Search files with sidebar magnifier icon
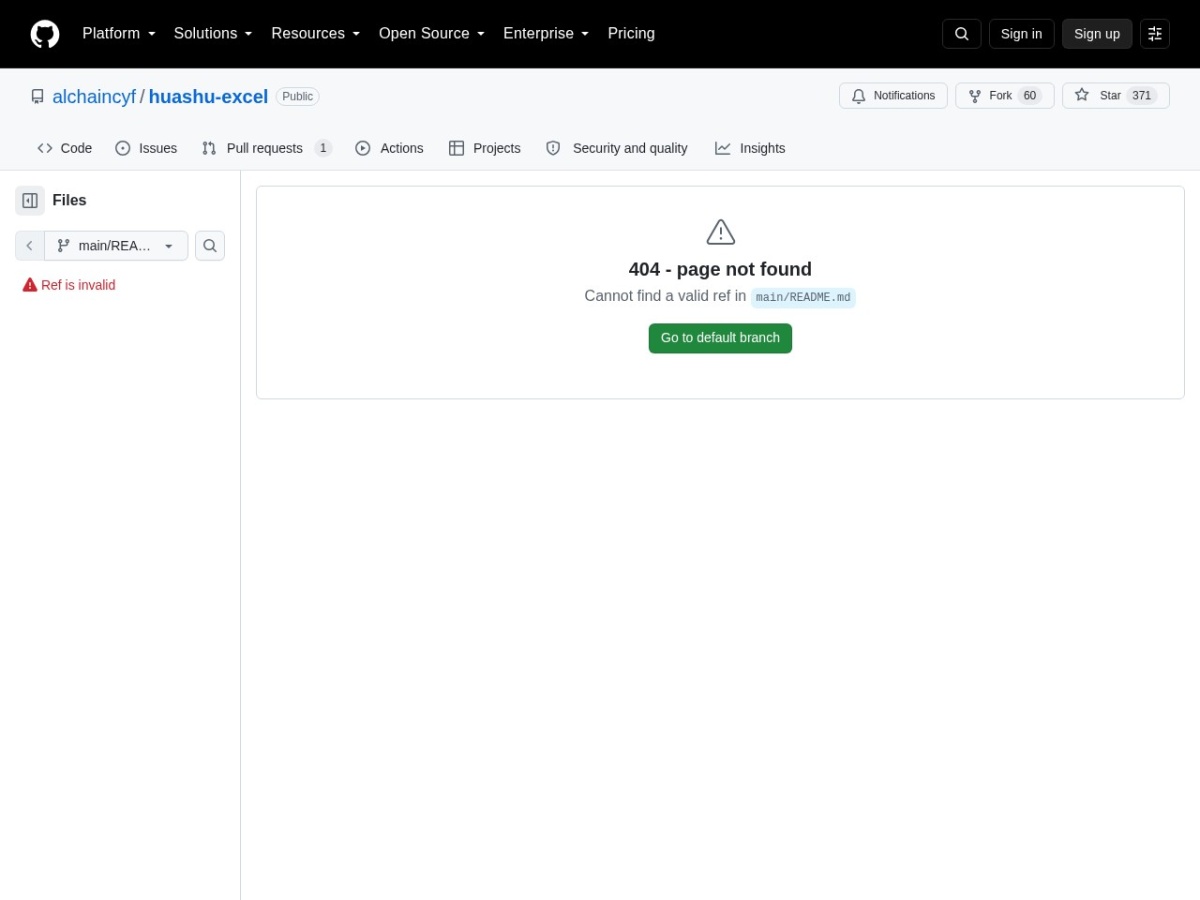Image resolution: width=1200 pixels, height=900 pixels. 210,246
